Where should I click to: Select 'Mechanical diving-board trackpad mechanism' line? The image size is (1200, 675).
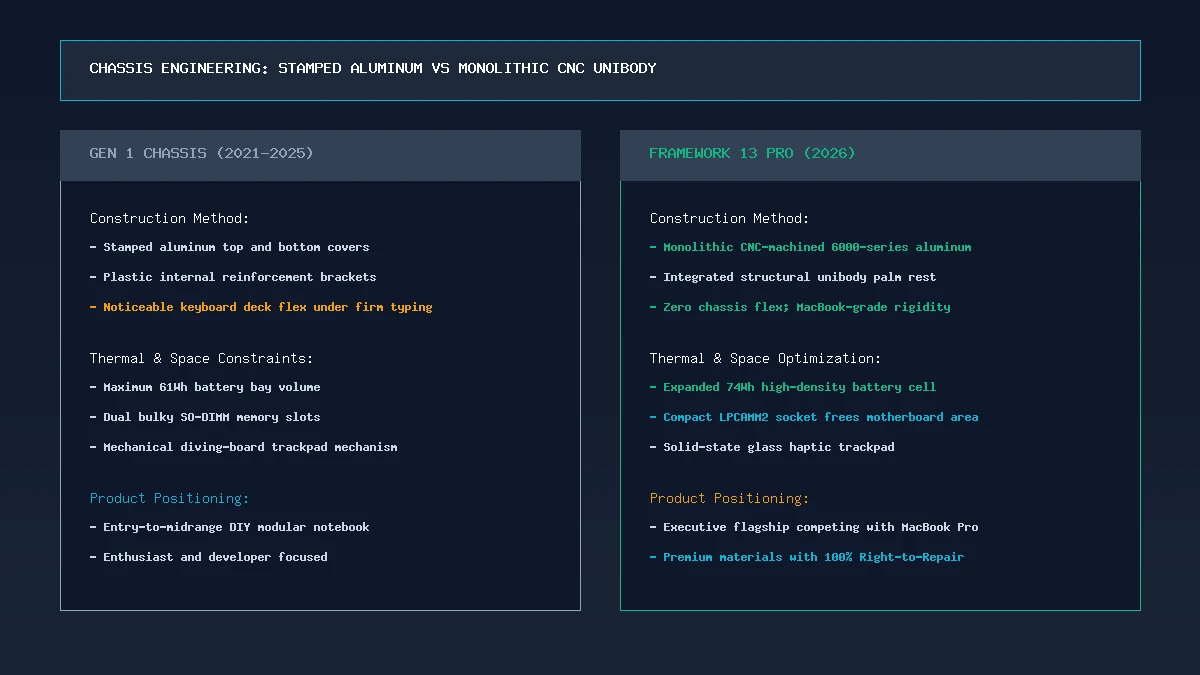(244, 447)
